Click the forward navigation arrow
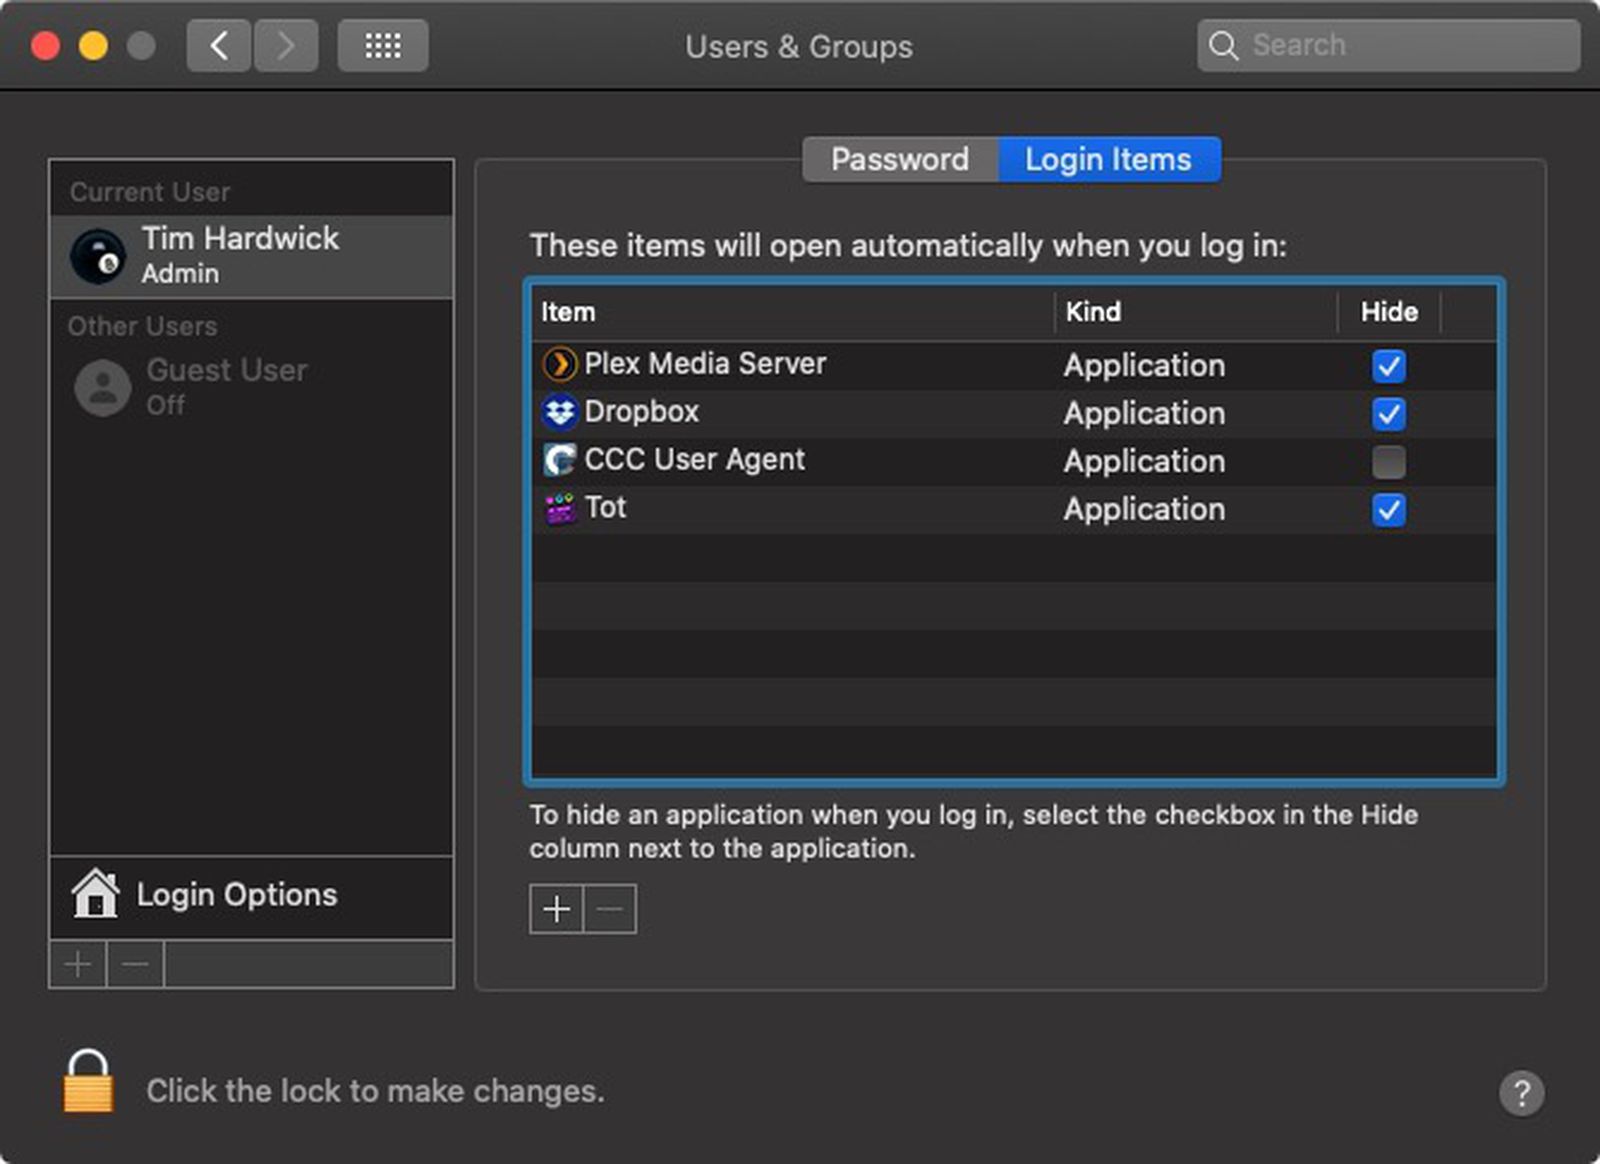The image size is (1600, 1164). click(x=286, y=45)
